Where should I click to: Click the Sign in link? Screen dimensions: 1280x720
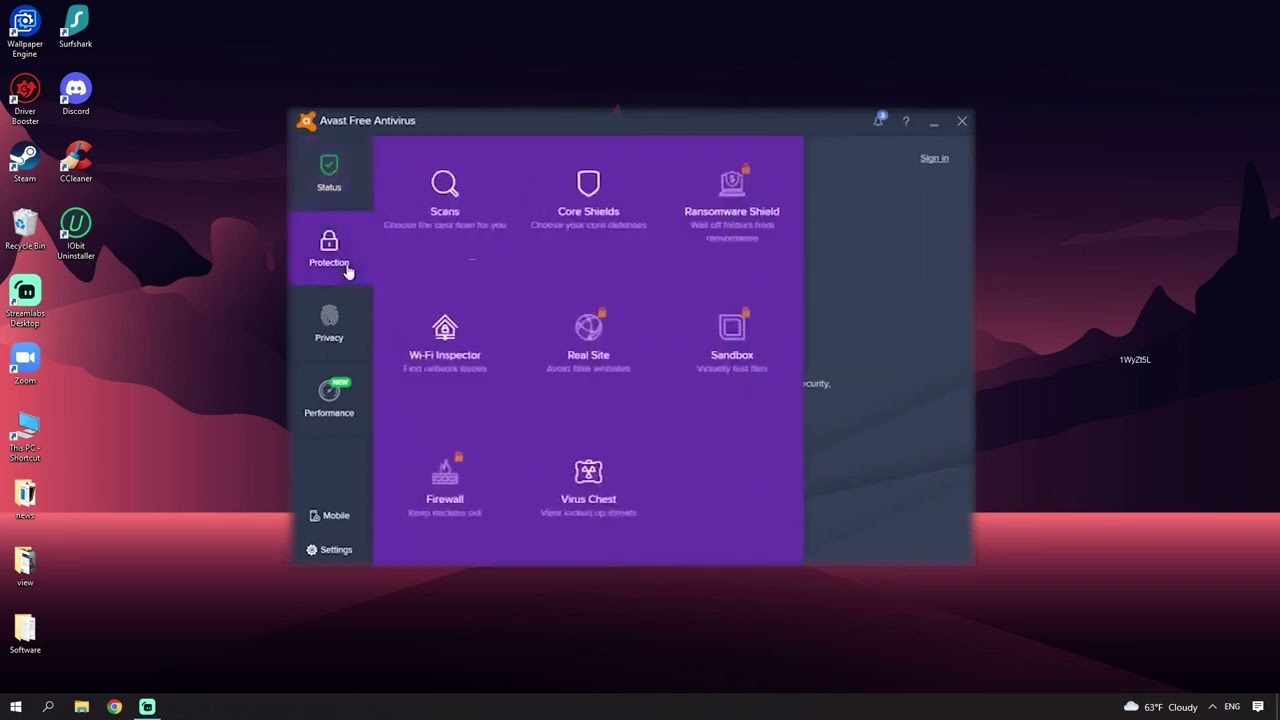pyautogui.click(x=934, y=158)
